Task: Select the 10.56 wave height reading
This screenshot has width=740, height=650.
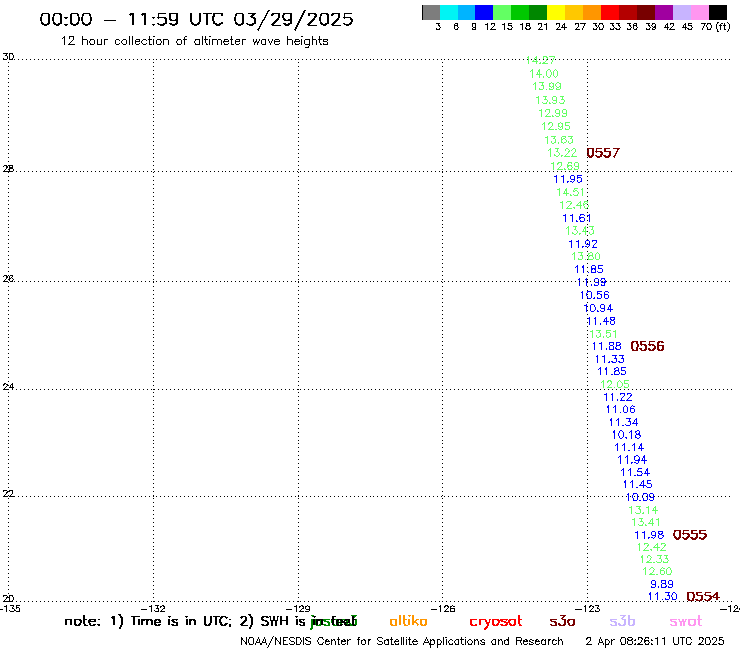Action: tap(595, 295)
